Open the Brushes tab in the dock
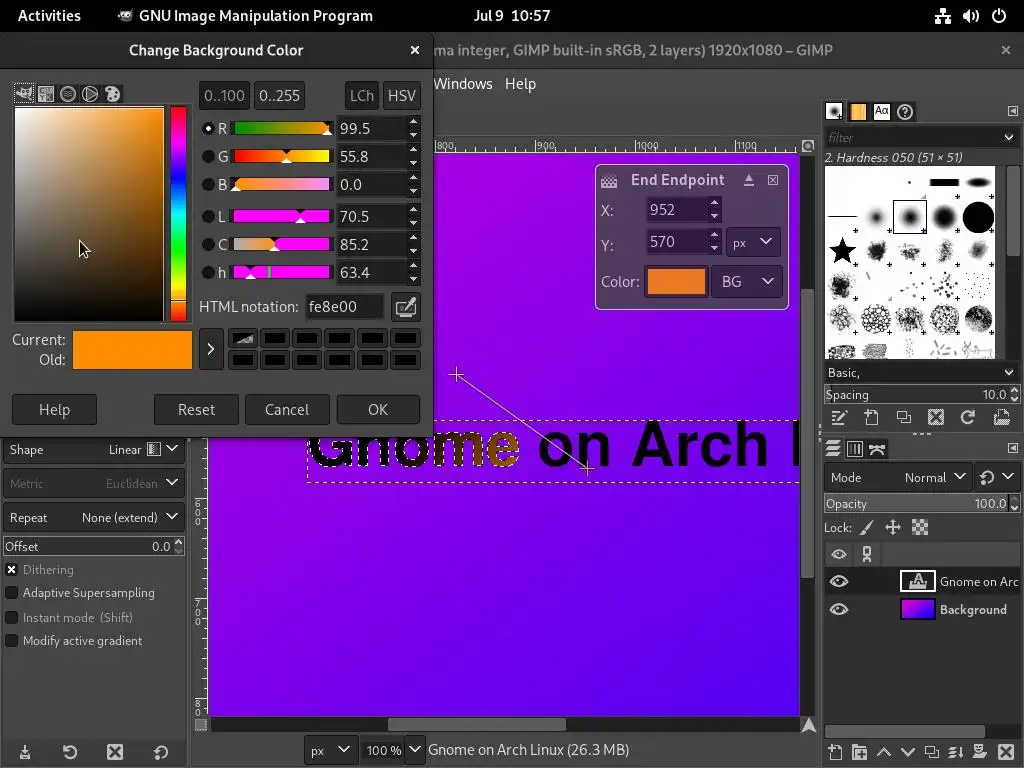 [833, 112]
